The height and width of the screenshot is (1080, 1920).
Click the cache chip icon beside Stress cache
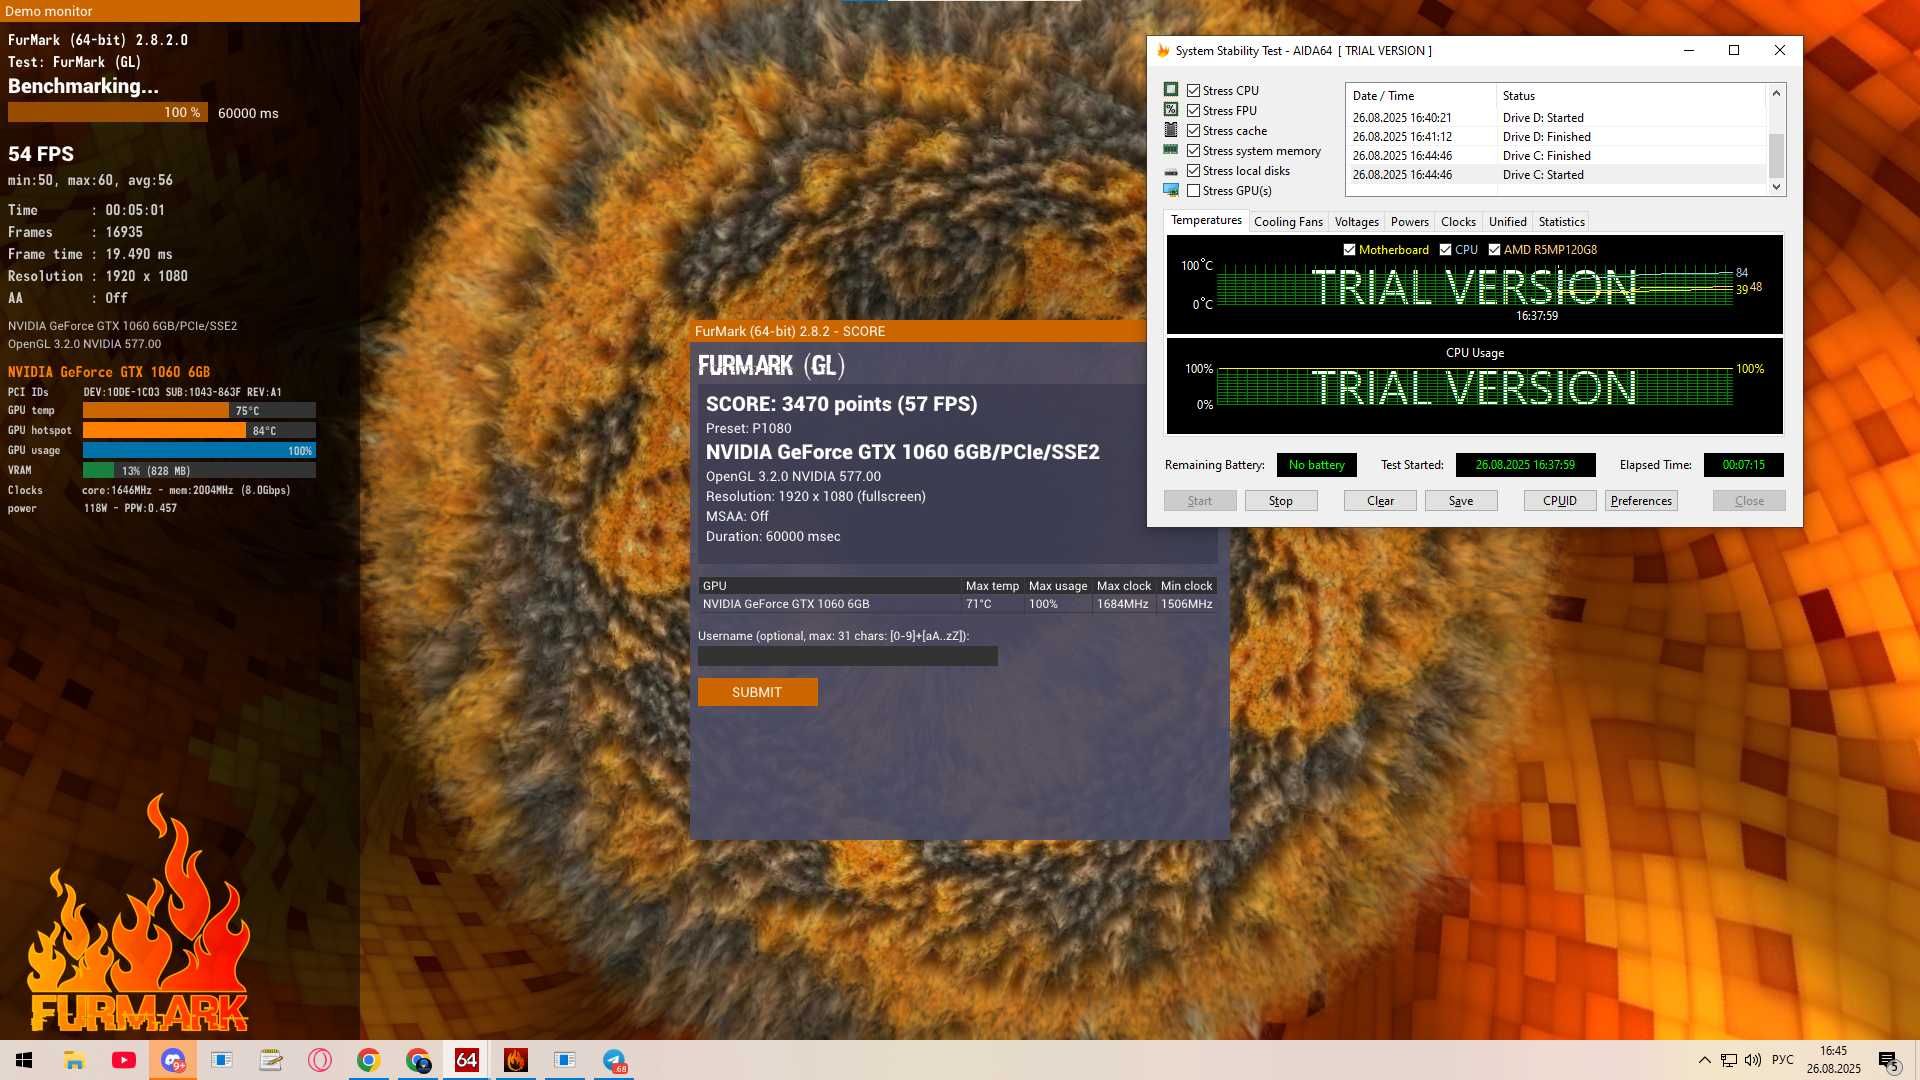pos(1170,130)
